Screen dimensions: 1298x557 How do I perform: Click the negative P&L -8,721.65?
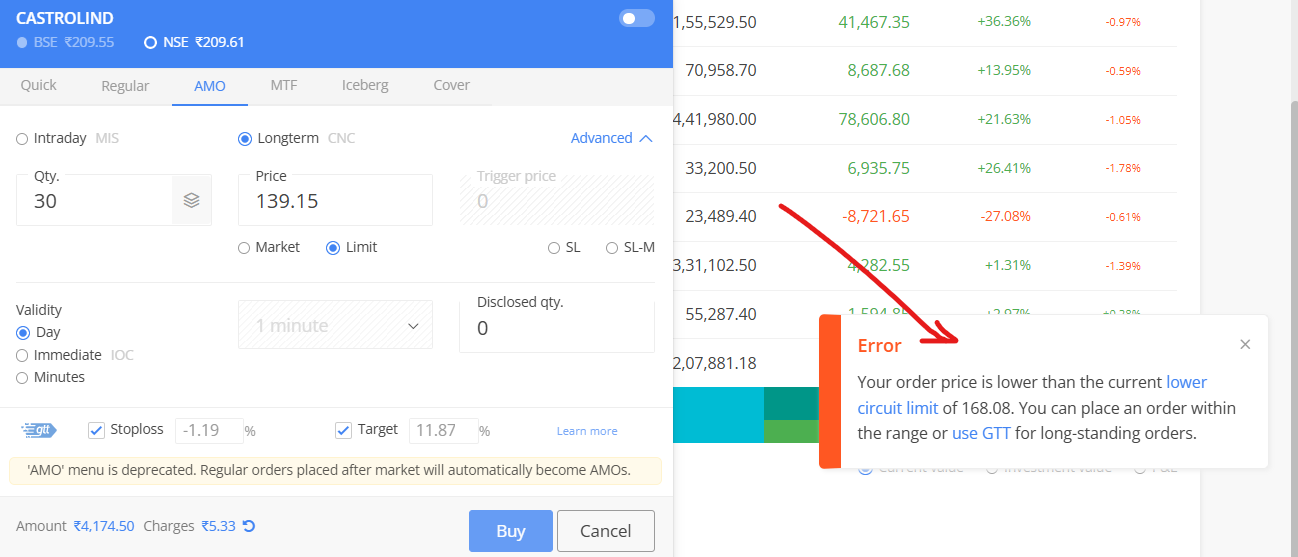[x=876, y=216]
